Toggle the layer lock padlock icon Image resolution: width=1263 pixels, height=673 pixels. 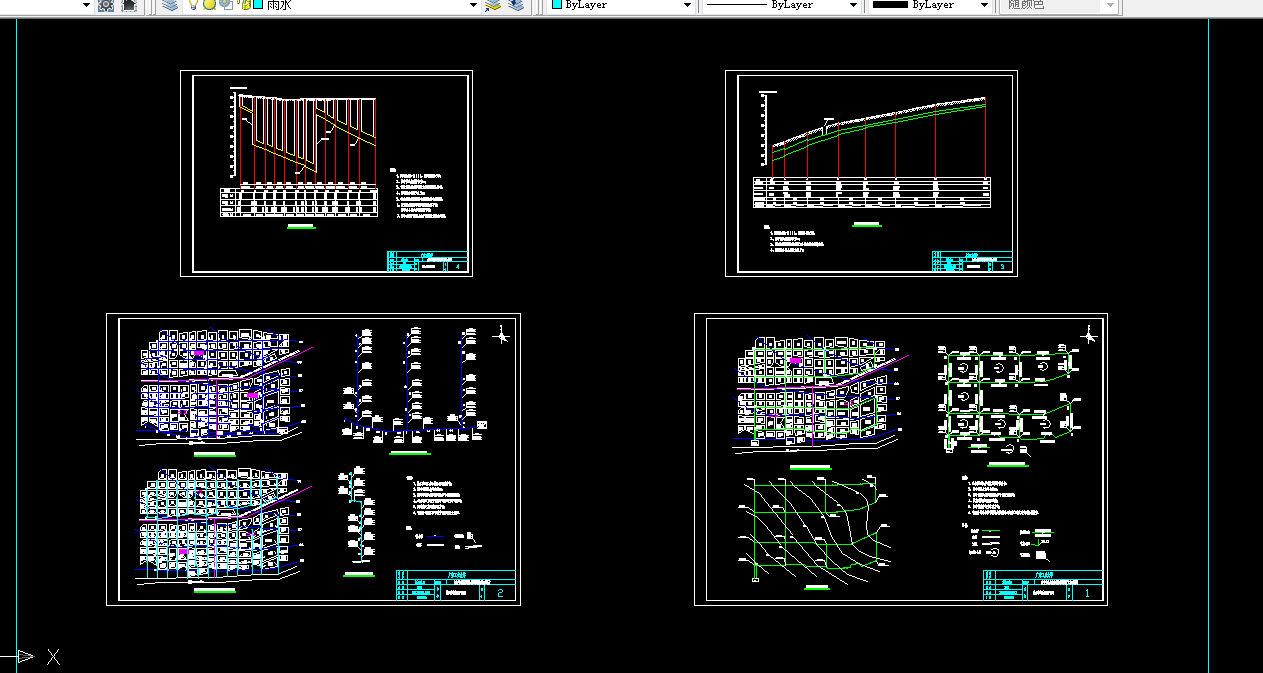pos(244,5)
